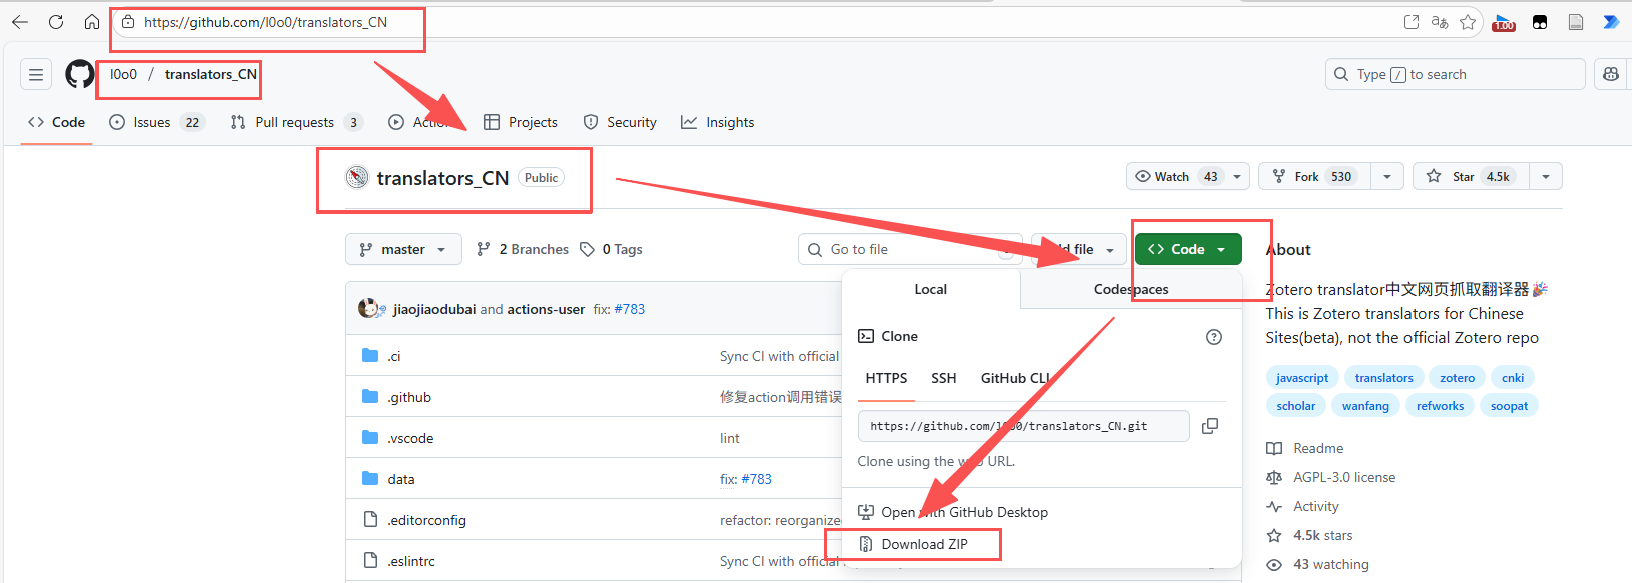Open the l0o0 owner link
1632x583 pixels.
pyautogui.click(x=123, y=74)
